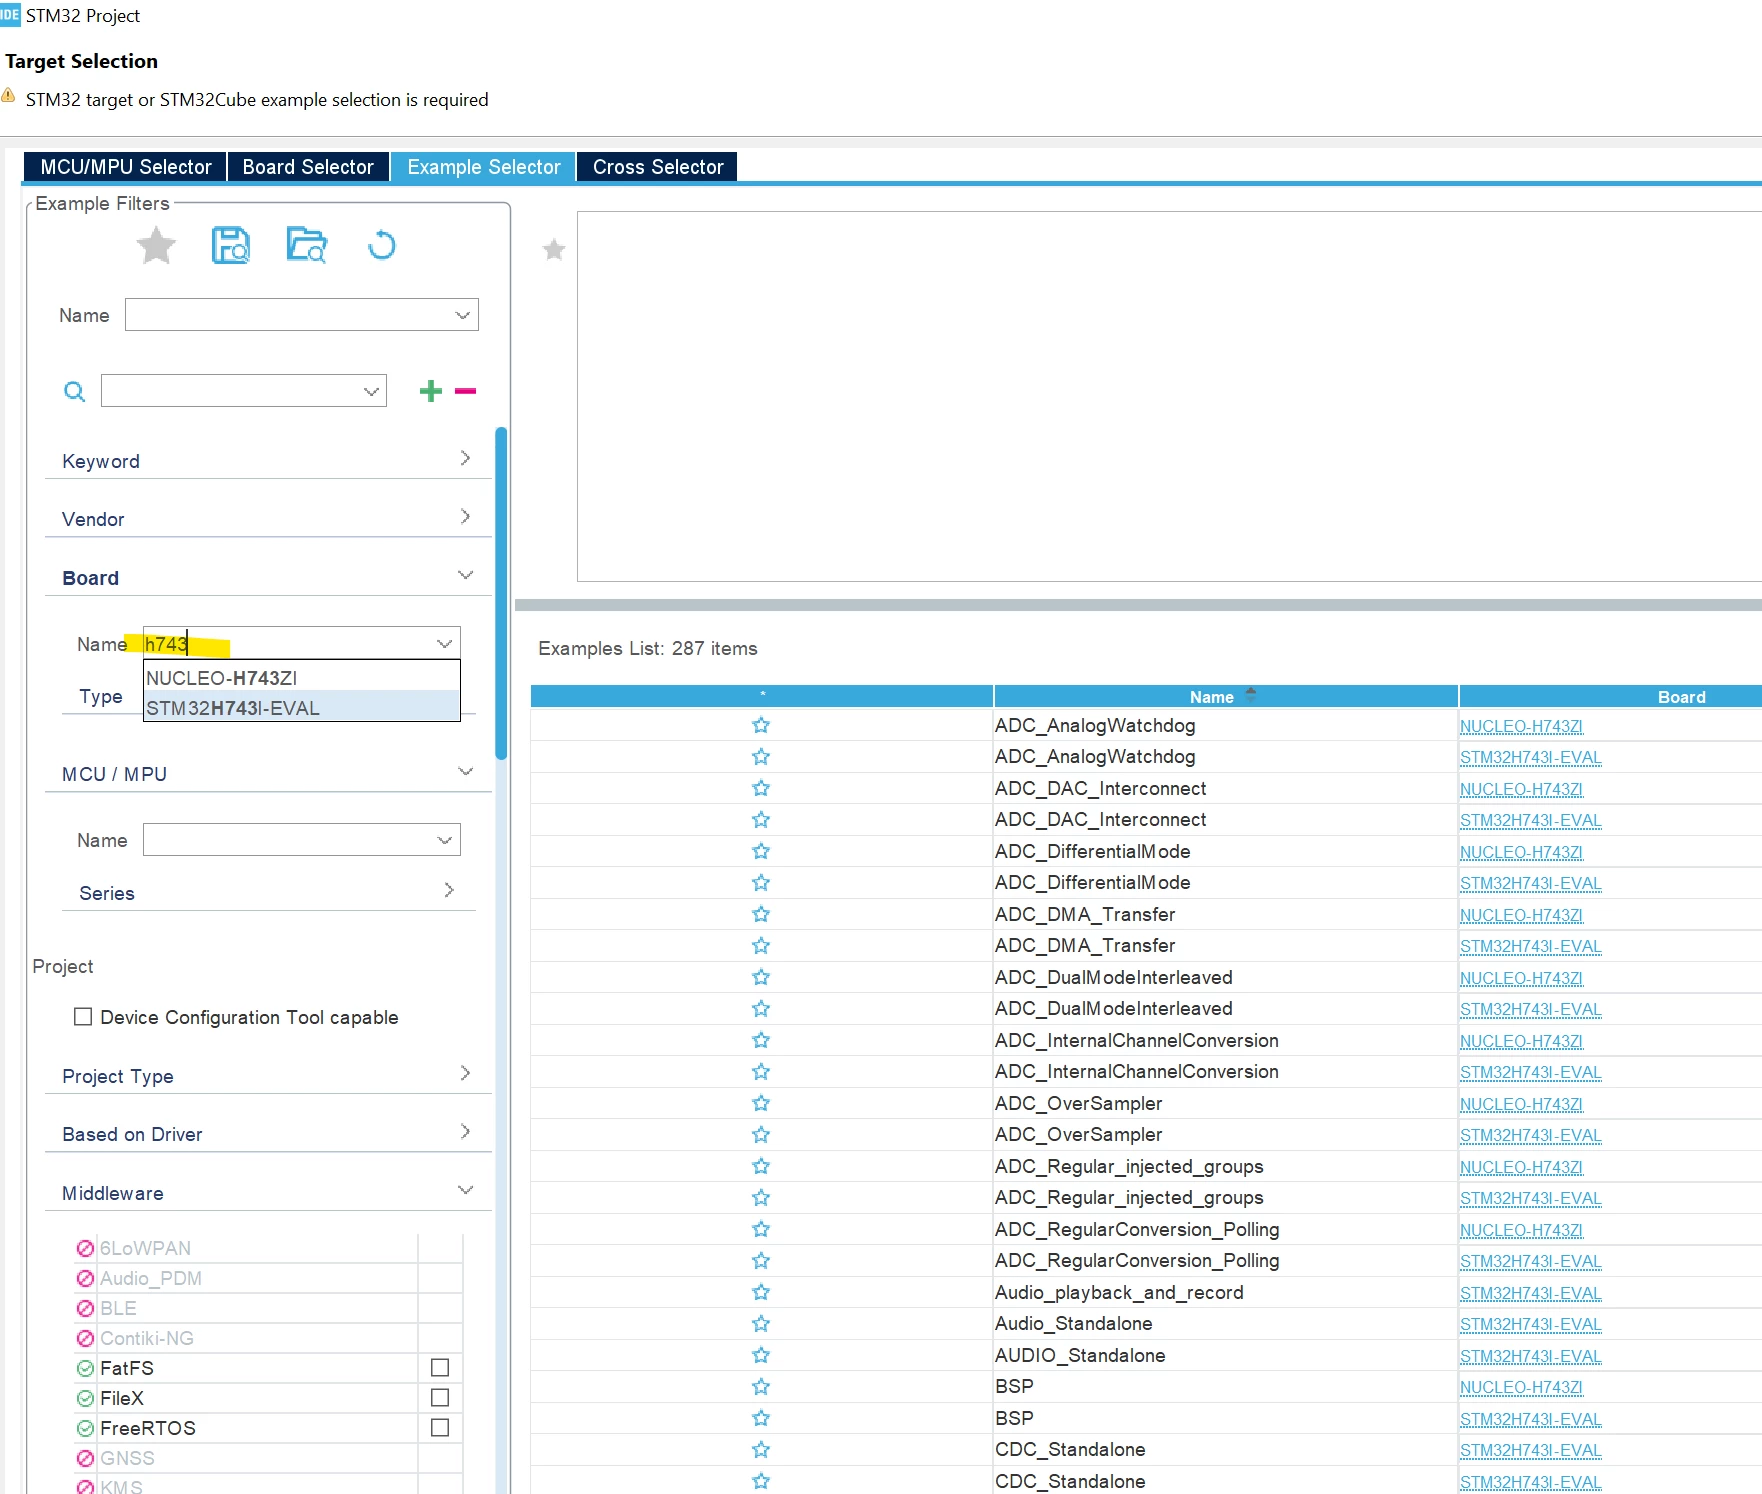Screen dimensions: 1762x1494
Task: Star the BSP NUCLEO-H743ZI example row
Action: click(761, 1387)
